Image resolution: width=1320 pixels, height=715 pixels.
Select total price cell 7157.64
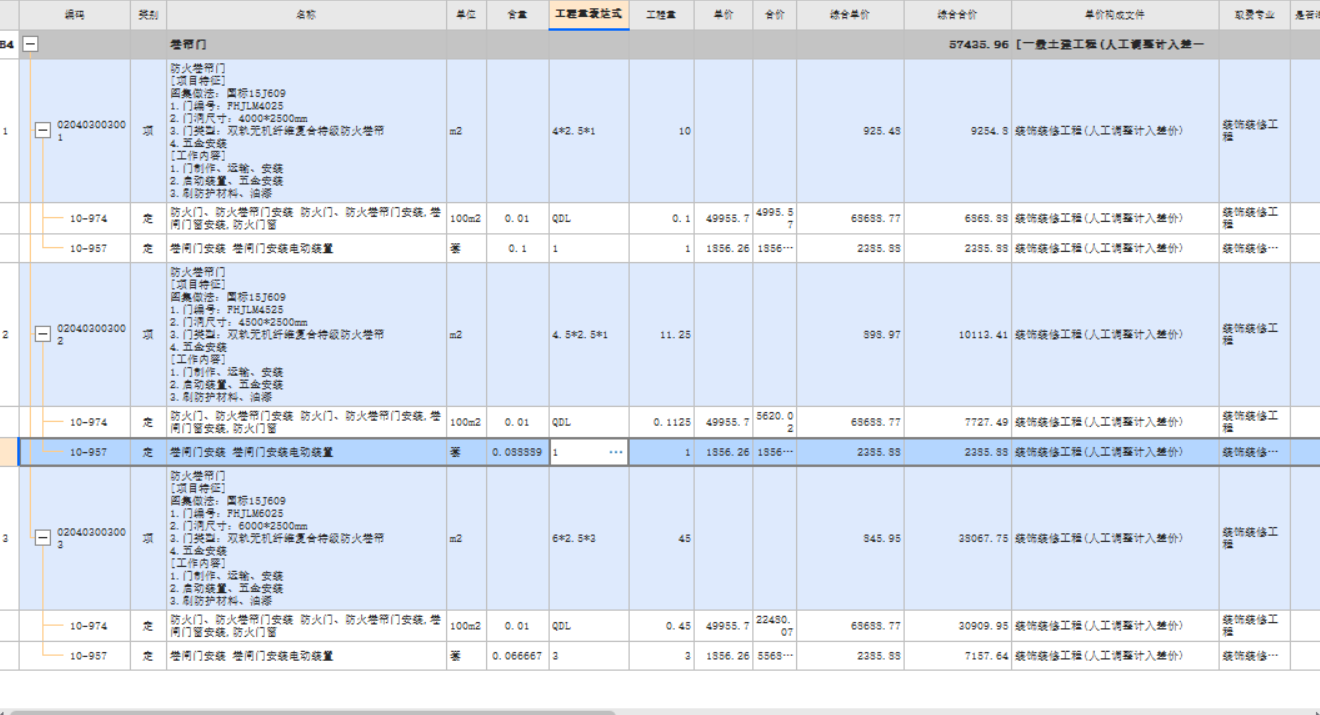click(x=958, y=656)
